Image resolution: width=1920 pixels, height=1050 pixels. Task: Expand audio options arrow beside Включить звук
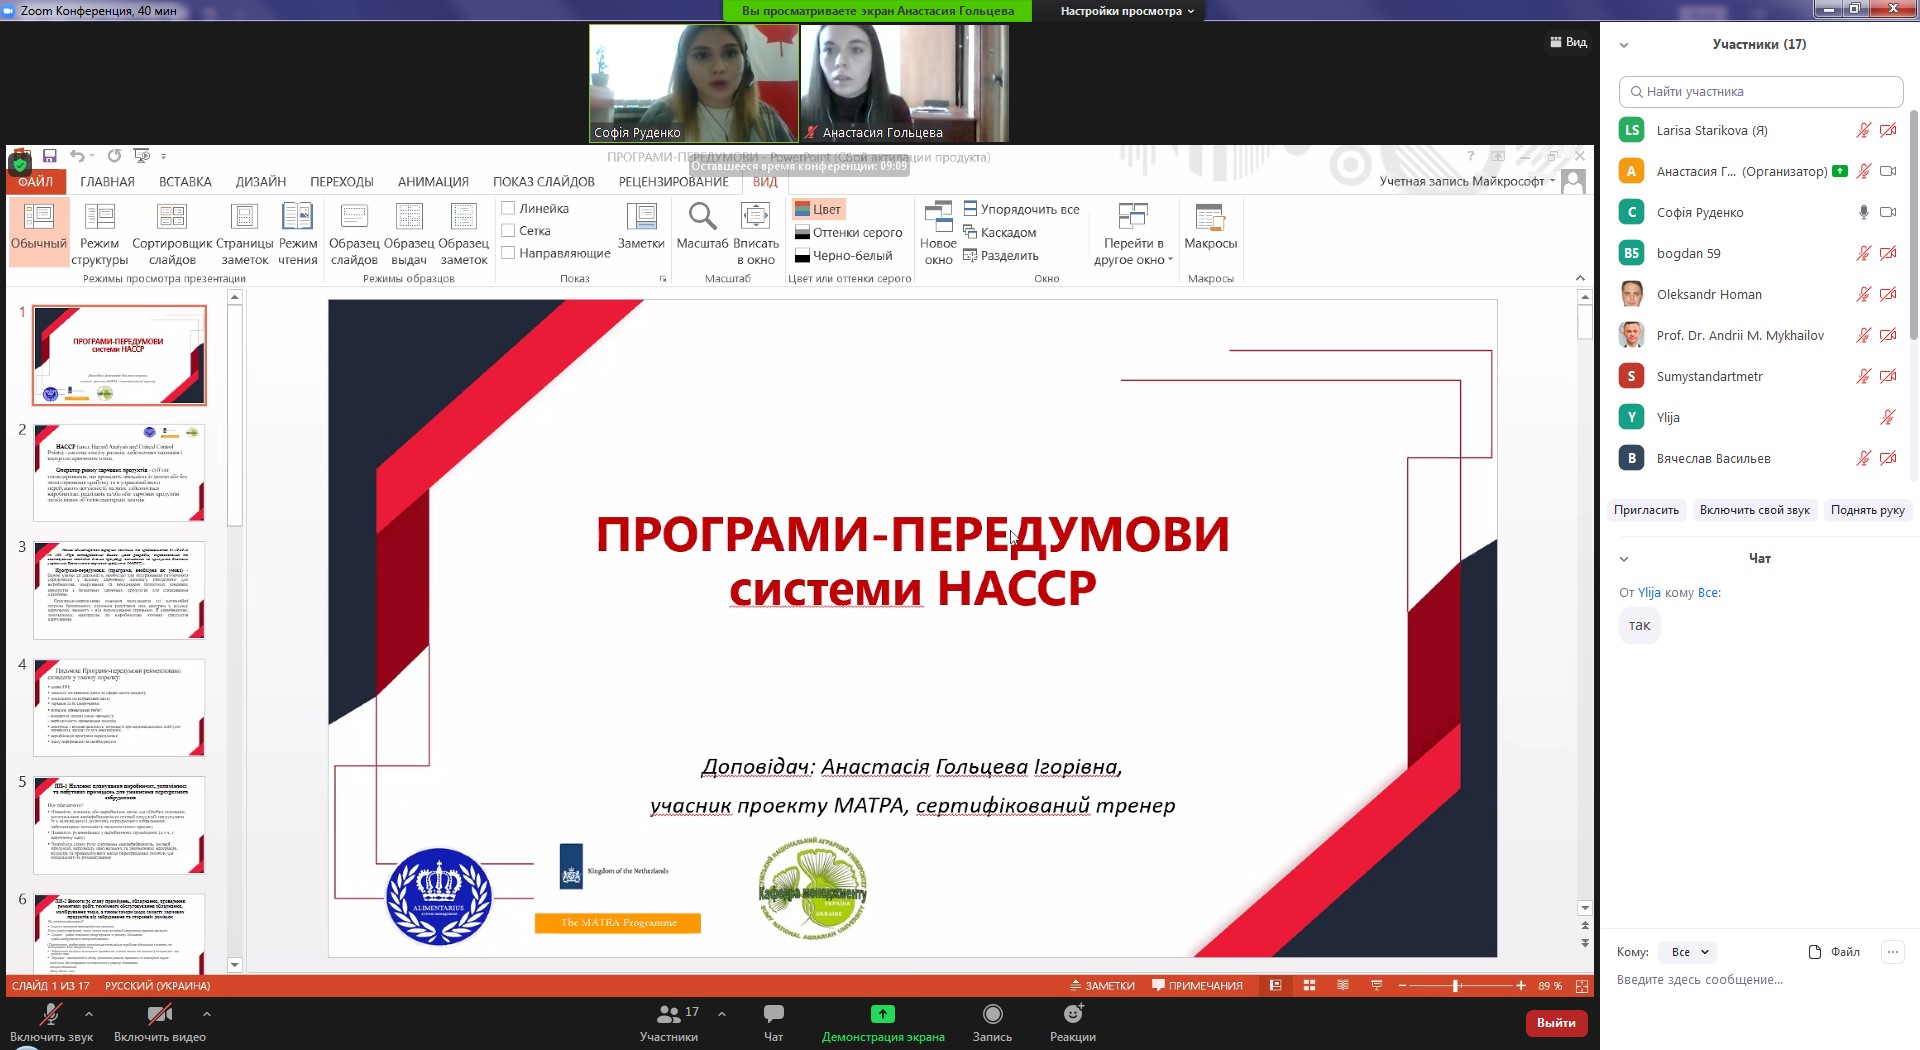[x=89, y=1014]
